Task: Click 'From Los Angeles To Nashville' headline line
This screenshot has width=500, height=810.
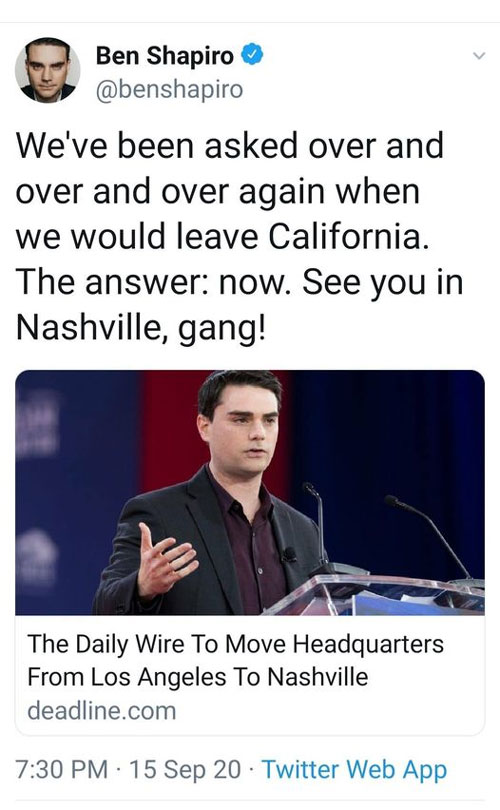Action: [197, 677]
